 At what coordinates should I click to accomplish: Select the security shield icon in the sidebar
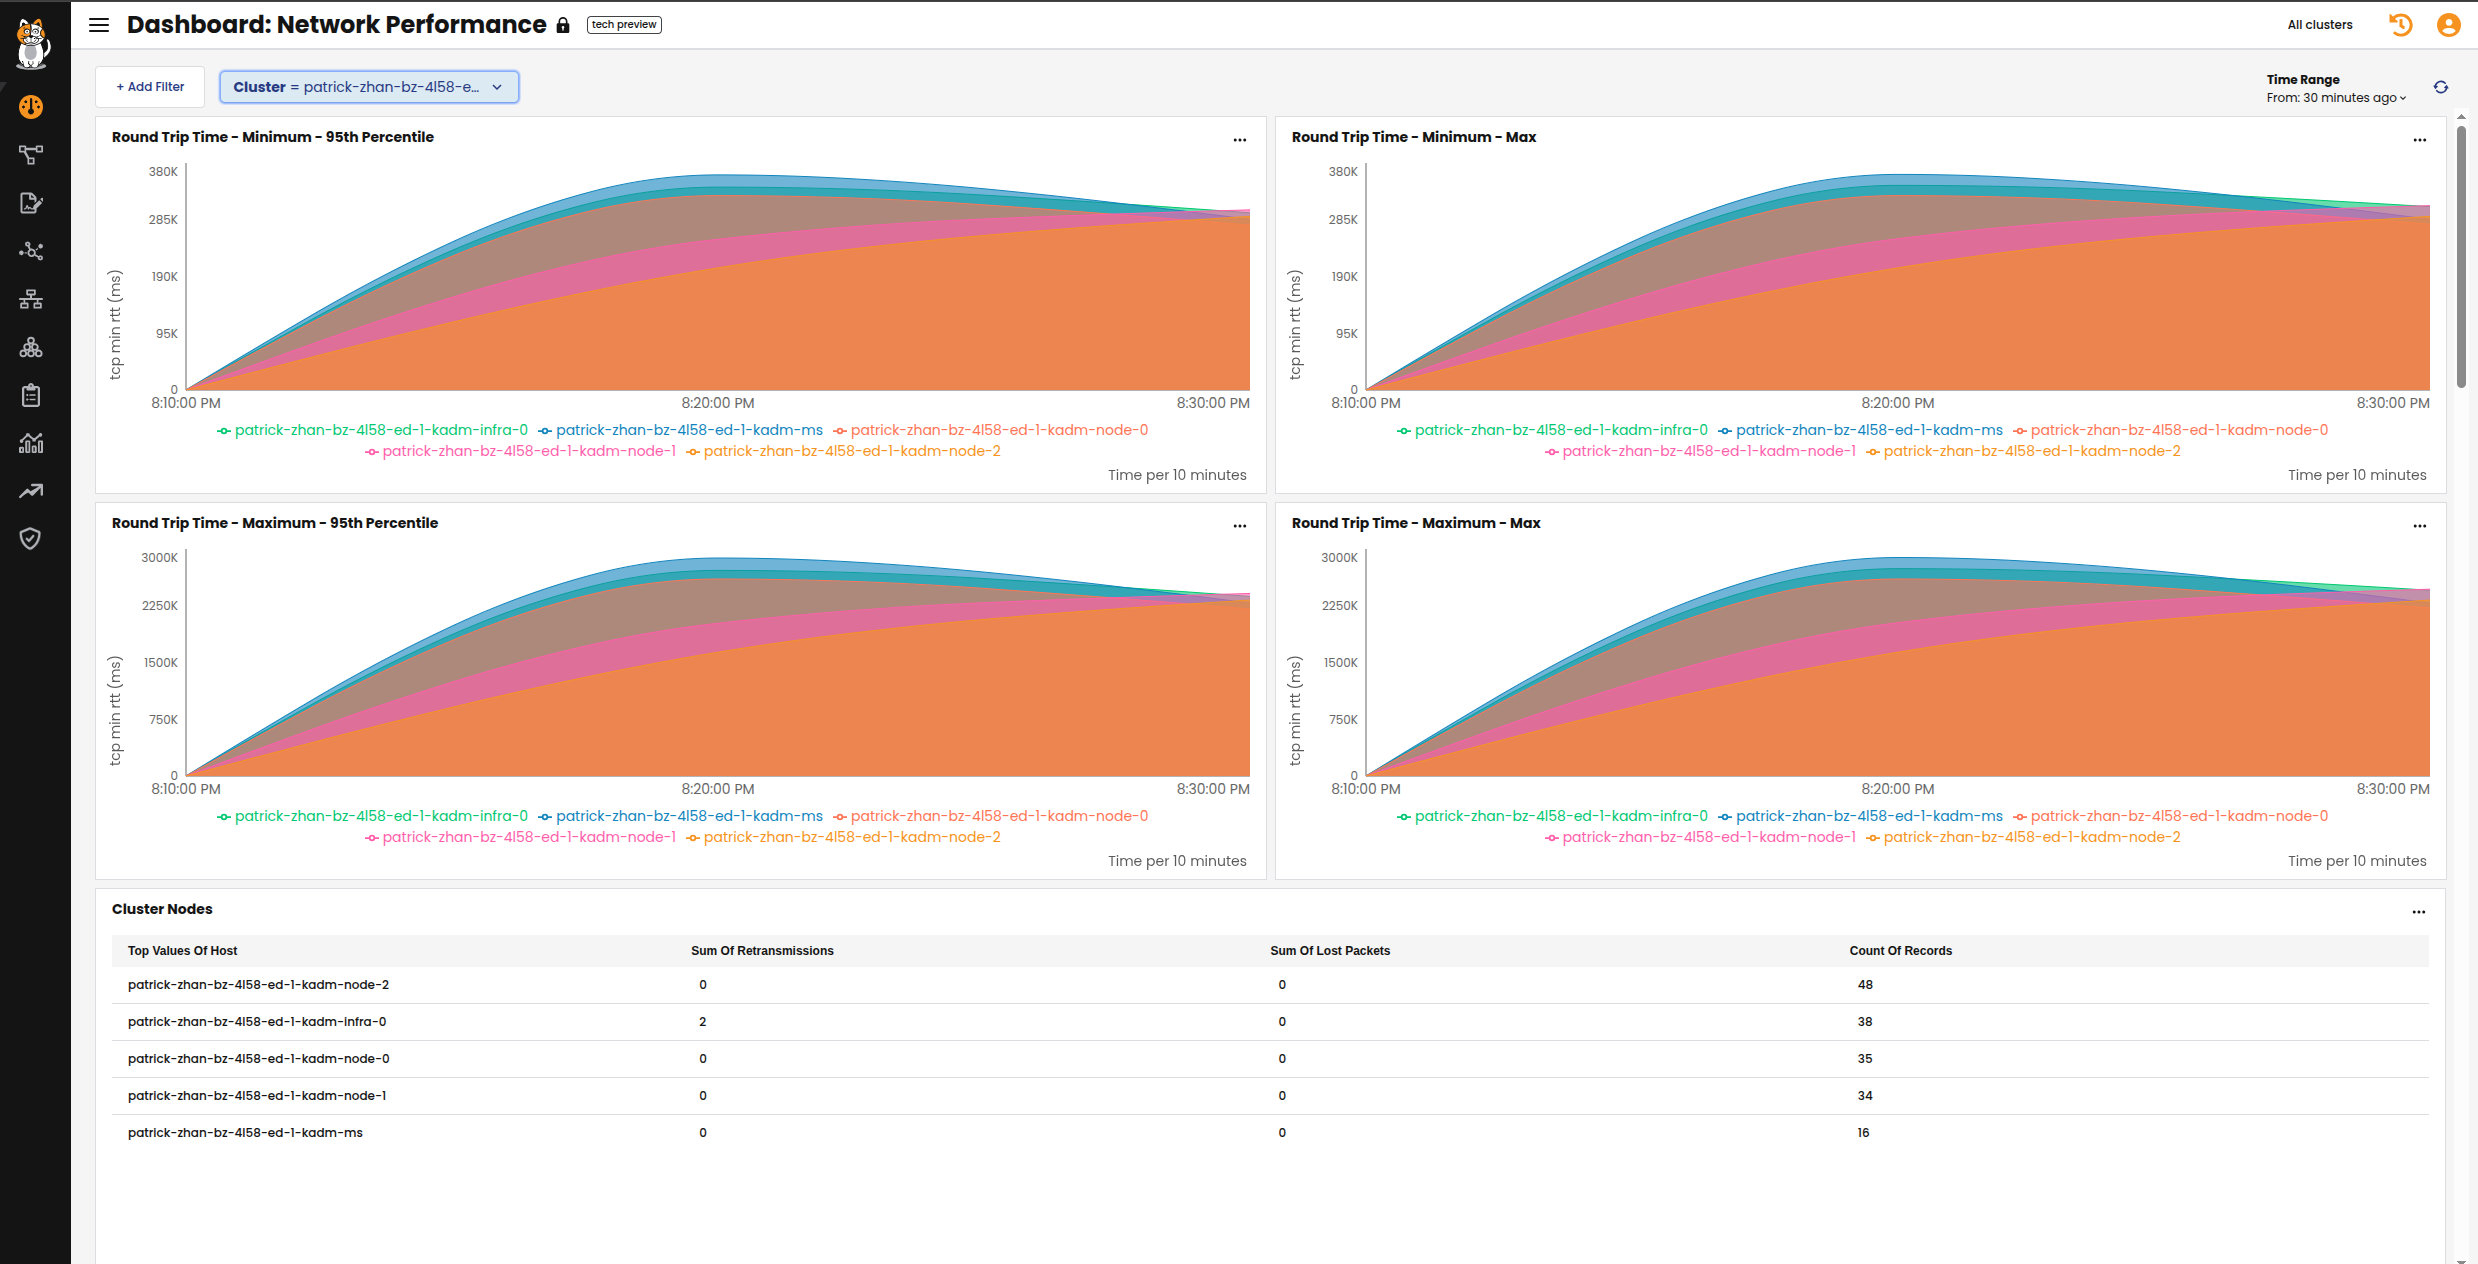[x=31, y=538]
